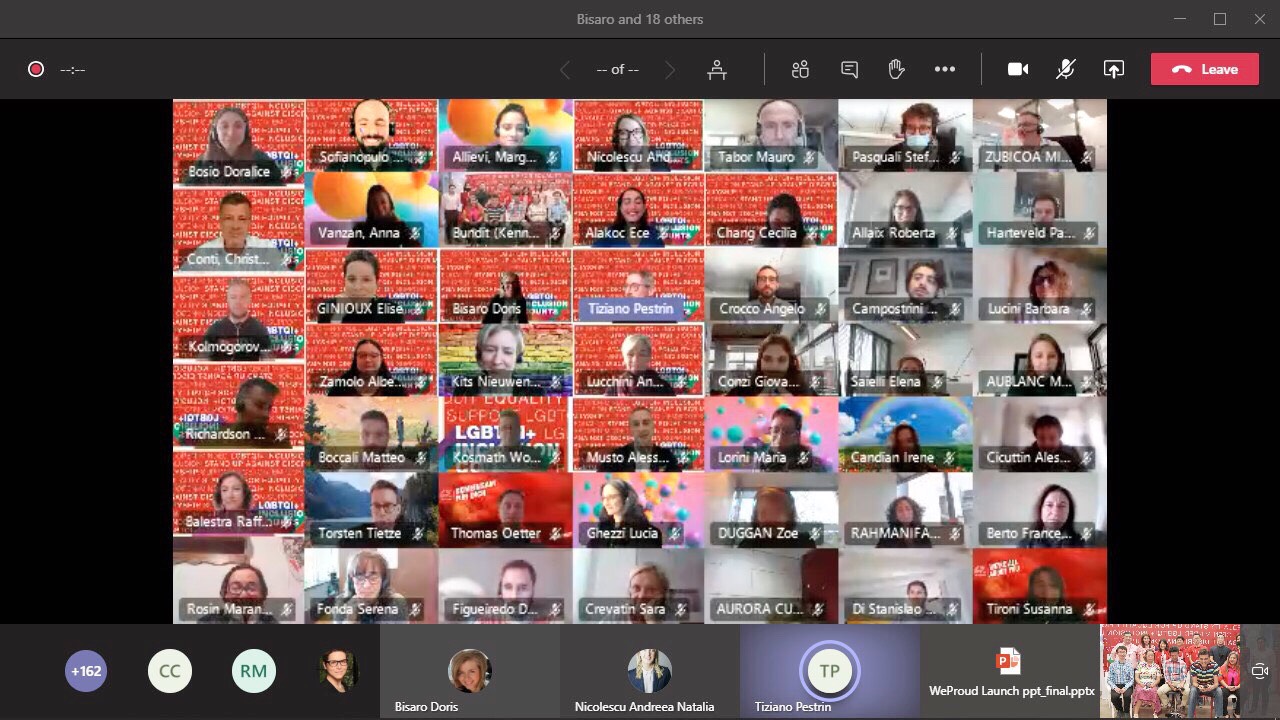Open the meeting chat
The height and width of the screenshot is (720, 1280).
click(849, 69)
